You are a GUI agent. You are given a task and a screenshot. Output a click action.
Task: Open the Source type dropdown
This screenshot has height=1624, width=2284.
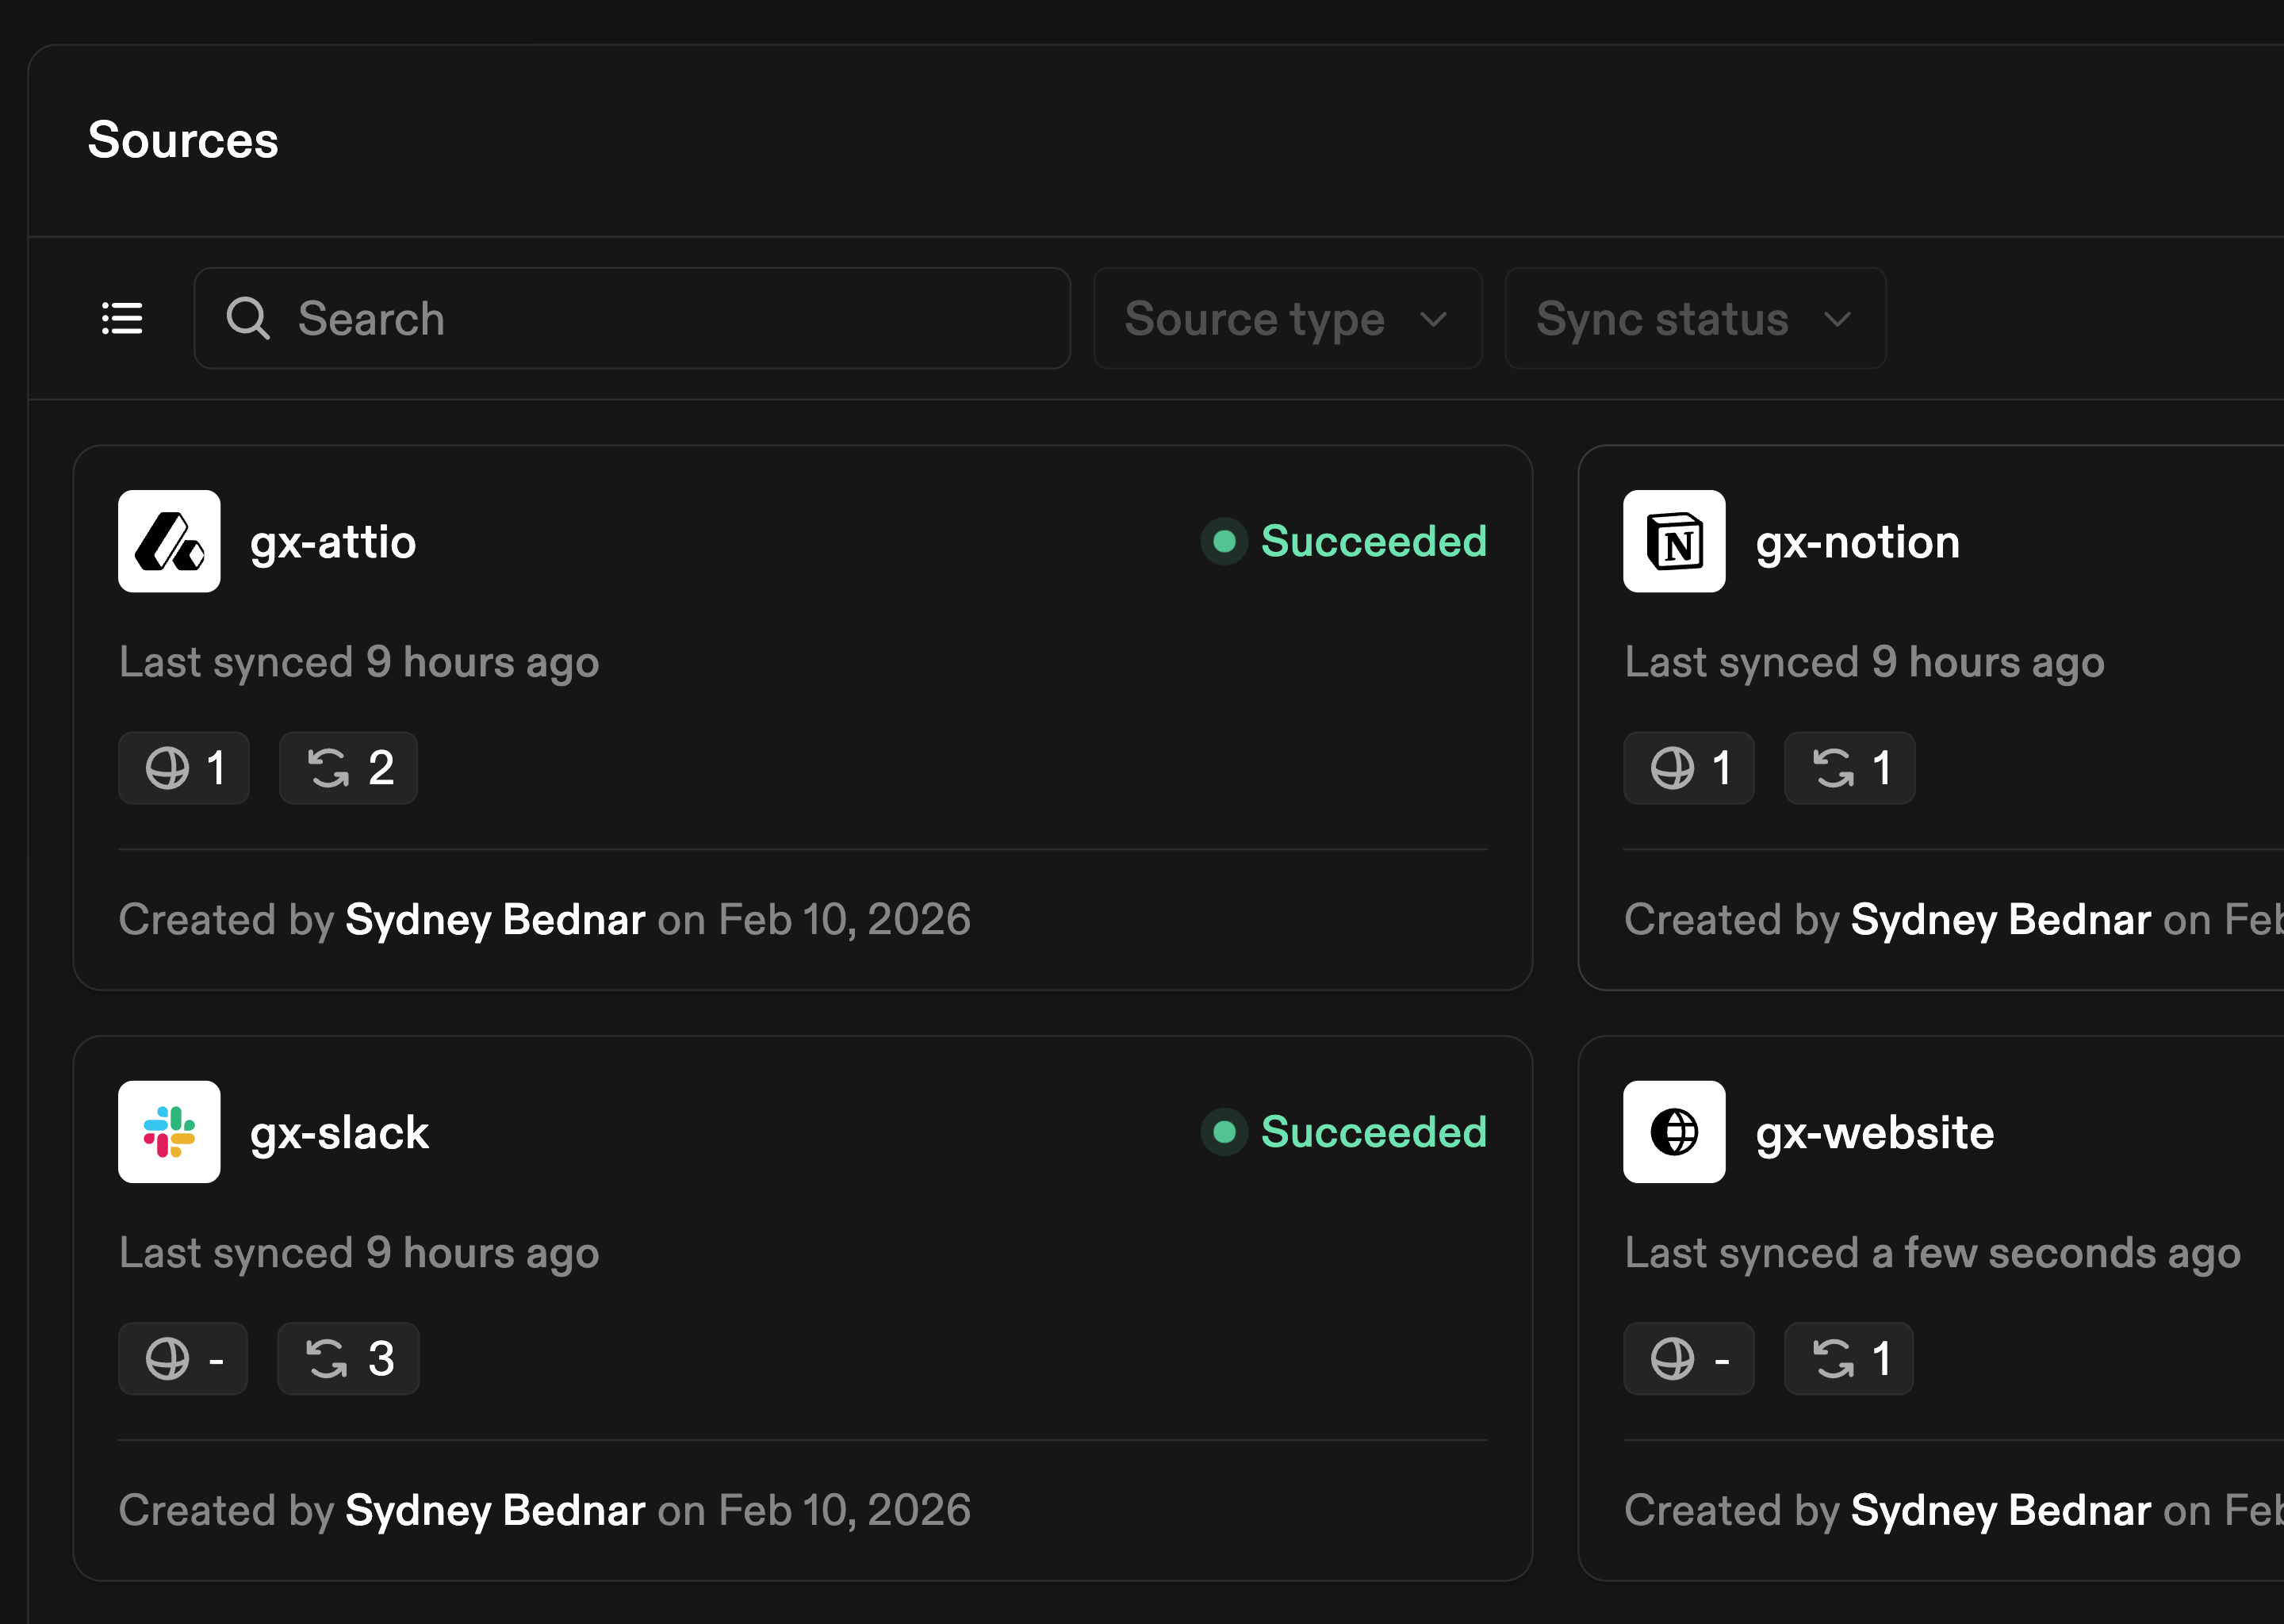[1286, 318]
